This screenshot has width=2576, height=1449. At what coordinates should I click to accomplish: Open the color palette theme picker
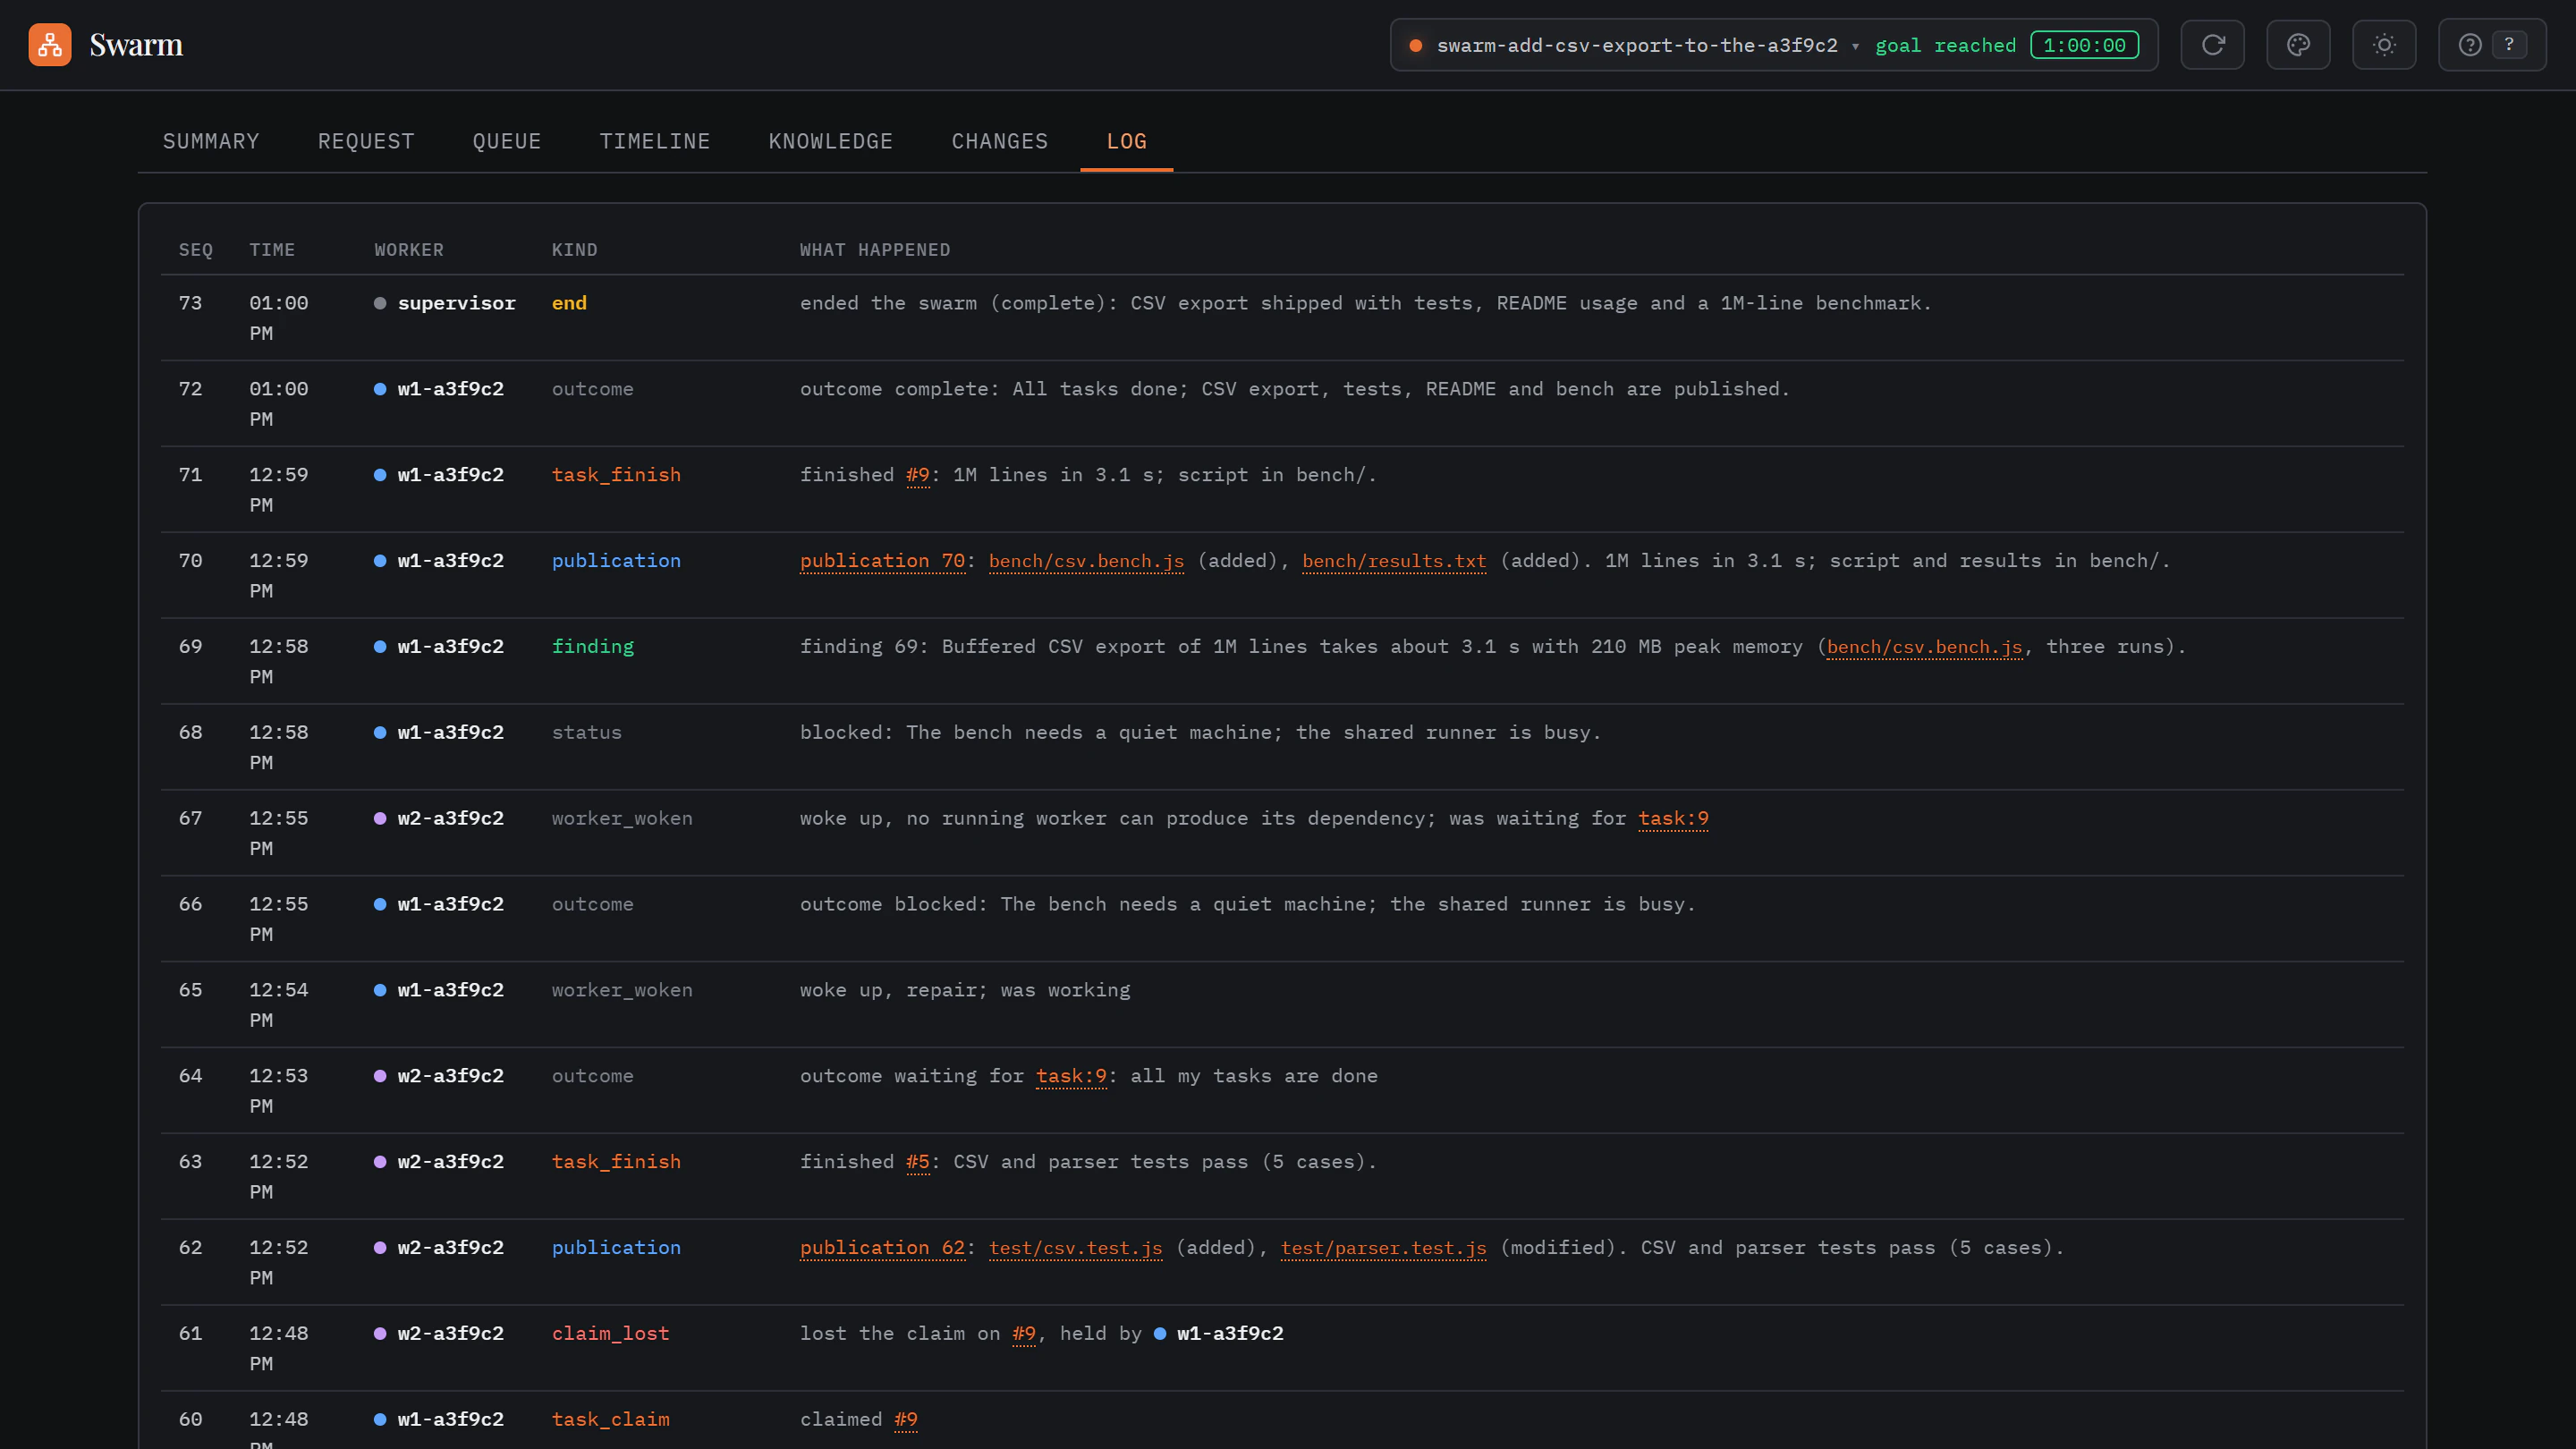pyautogui.click(x=2298, y=45)
